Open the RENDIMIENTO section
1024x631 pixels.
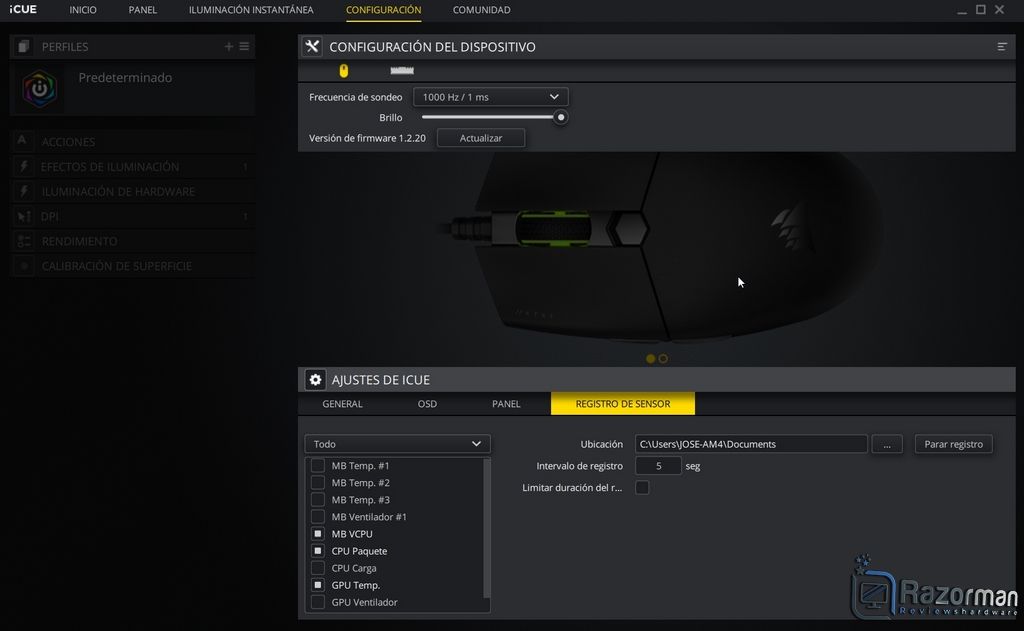pyautogui.click(x=132, y=241)
